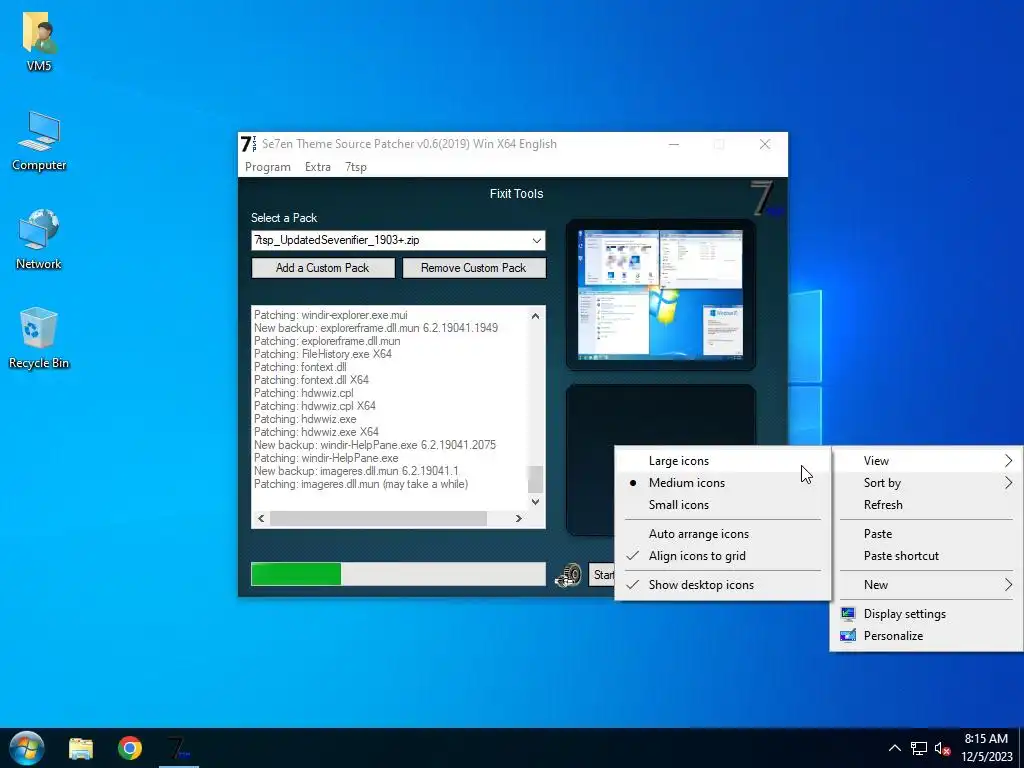
Task: Click the log scroll down arrow
Action: pos(535,502)
